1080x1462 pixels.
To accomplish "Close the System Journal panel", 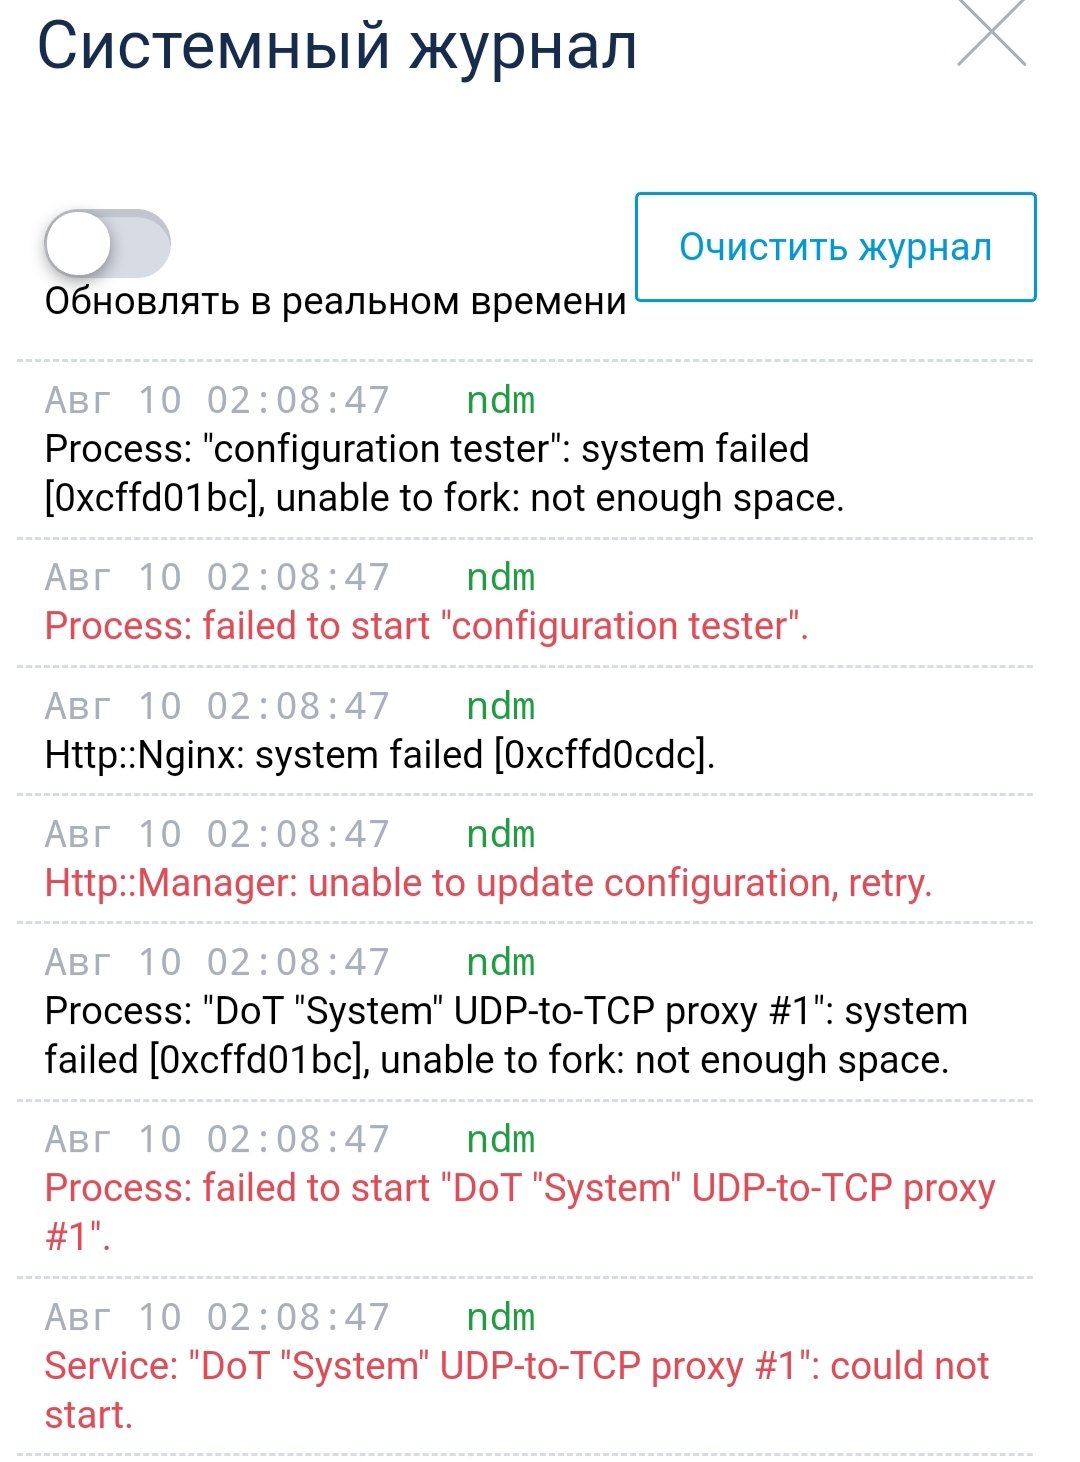I will [991, 31].
